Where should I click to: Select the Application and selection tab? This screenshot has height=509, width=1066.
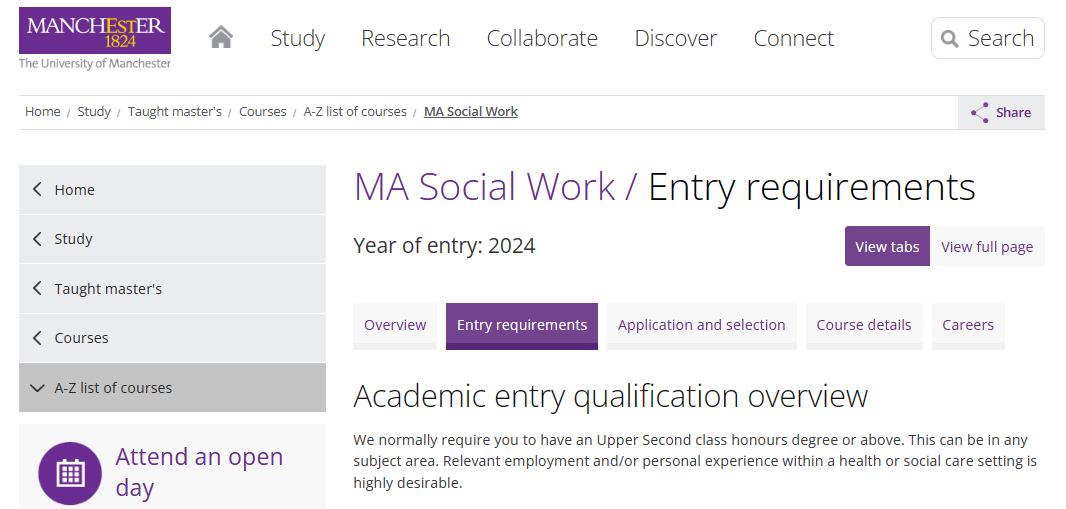(701, 325)
